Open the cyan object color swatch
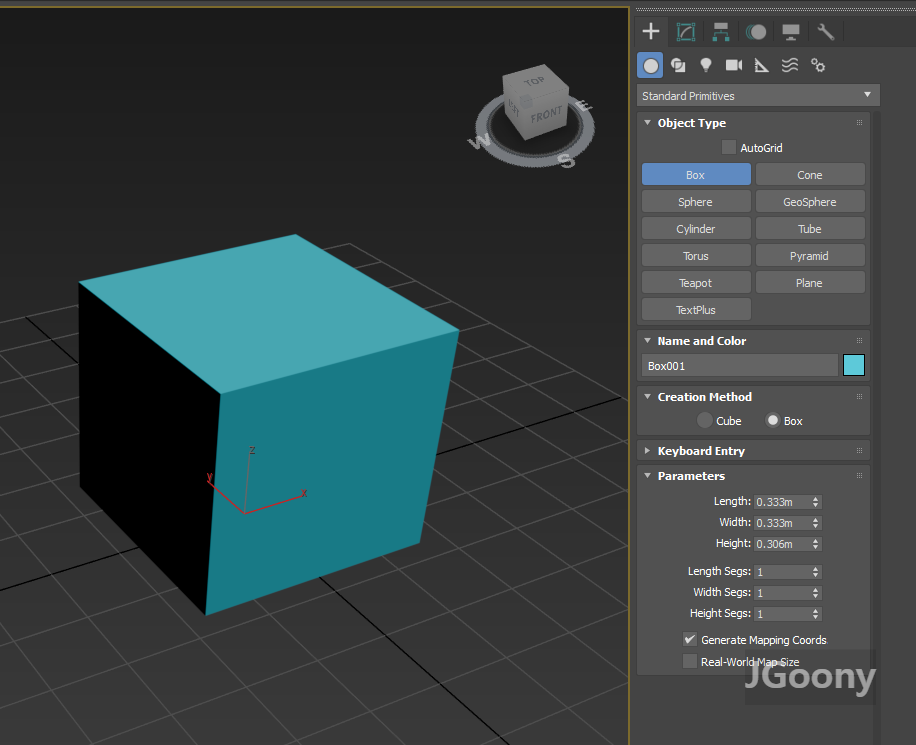This screenshot has width=916, height=745. pyautogui.click(x=853, y=365)
